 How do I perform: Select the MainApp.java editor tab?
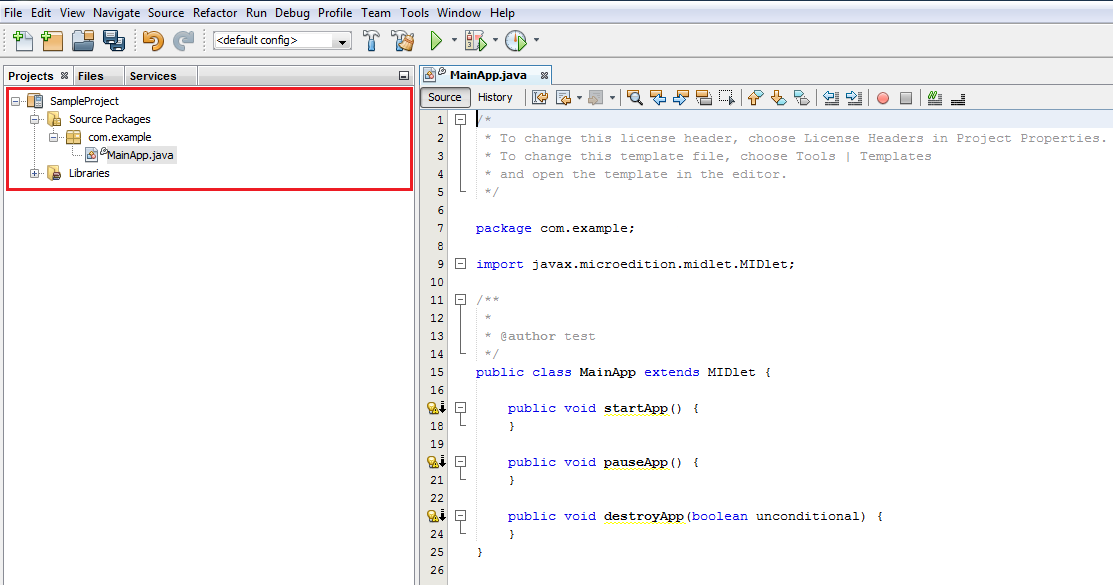click(488, 75)
